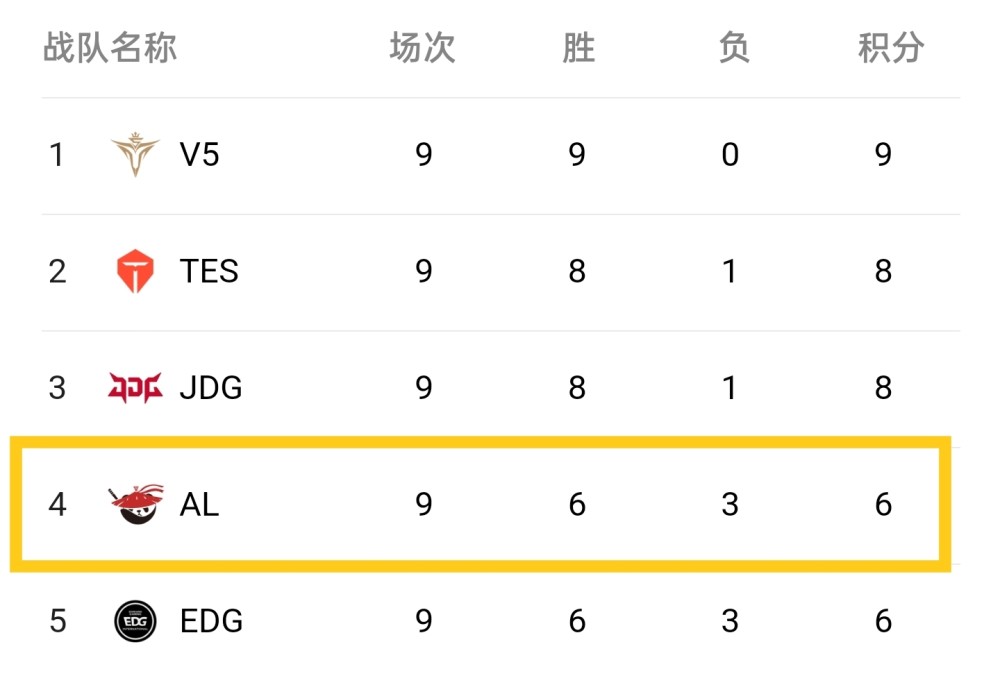Image resolution: width=1000 pixels, height=676 pixels.
Task: Click the EDG black circular logo
Action: [134, 621]
